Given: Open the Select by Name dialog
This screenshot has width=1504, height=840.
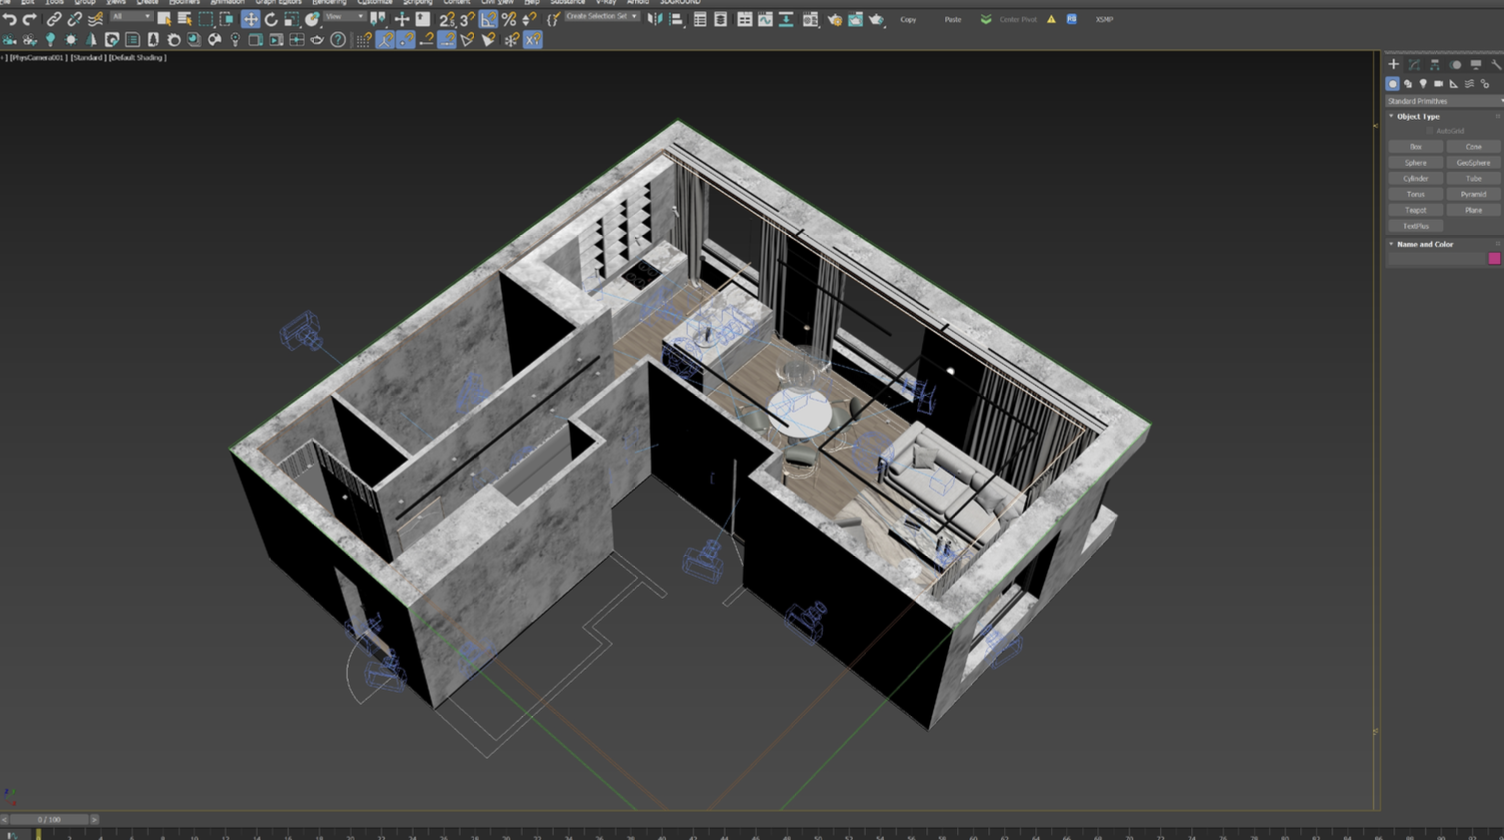Looking at the screenshot, I should (x=184, y=19).
